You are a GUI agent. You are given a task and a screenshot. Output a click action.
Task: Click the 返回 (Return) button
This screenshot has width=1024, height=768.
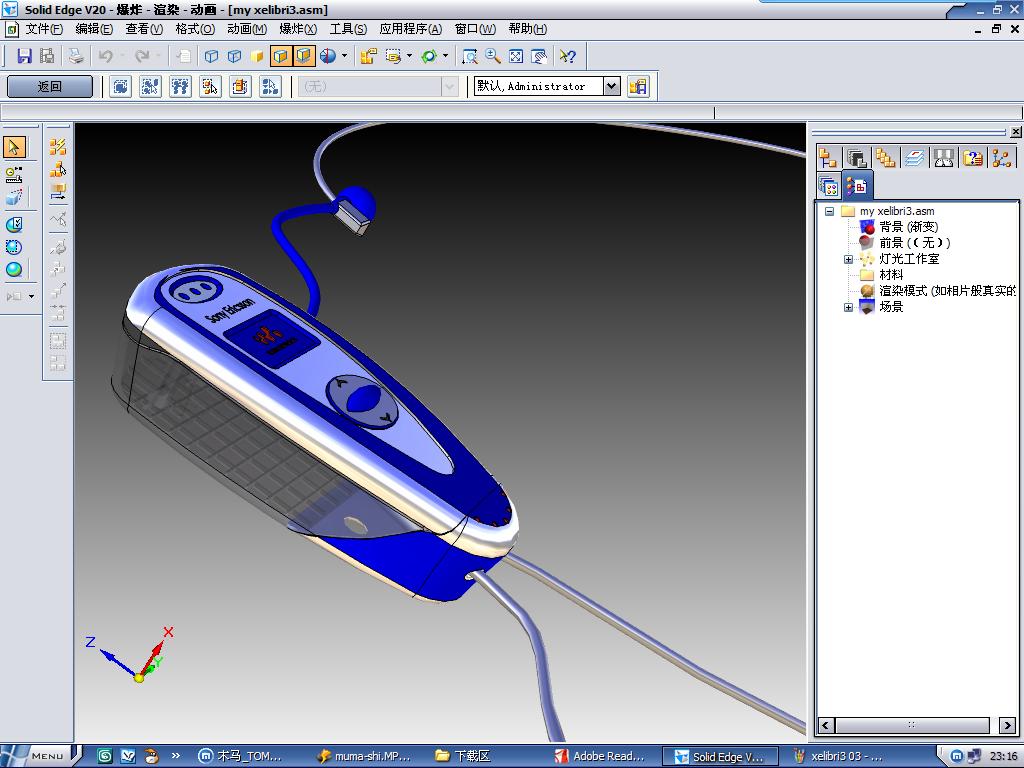point(50,86)
